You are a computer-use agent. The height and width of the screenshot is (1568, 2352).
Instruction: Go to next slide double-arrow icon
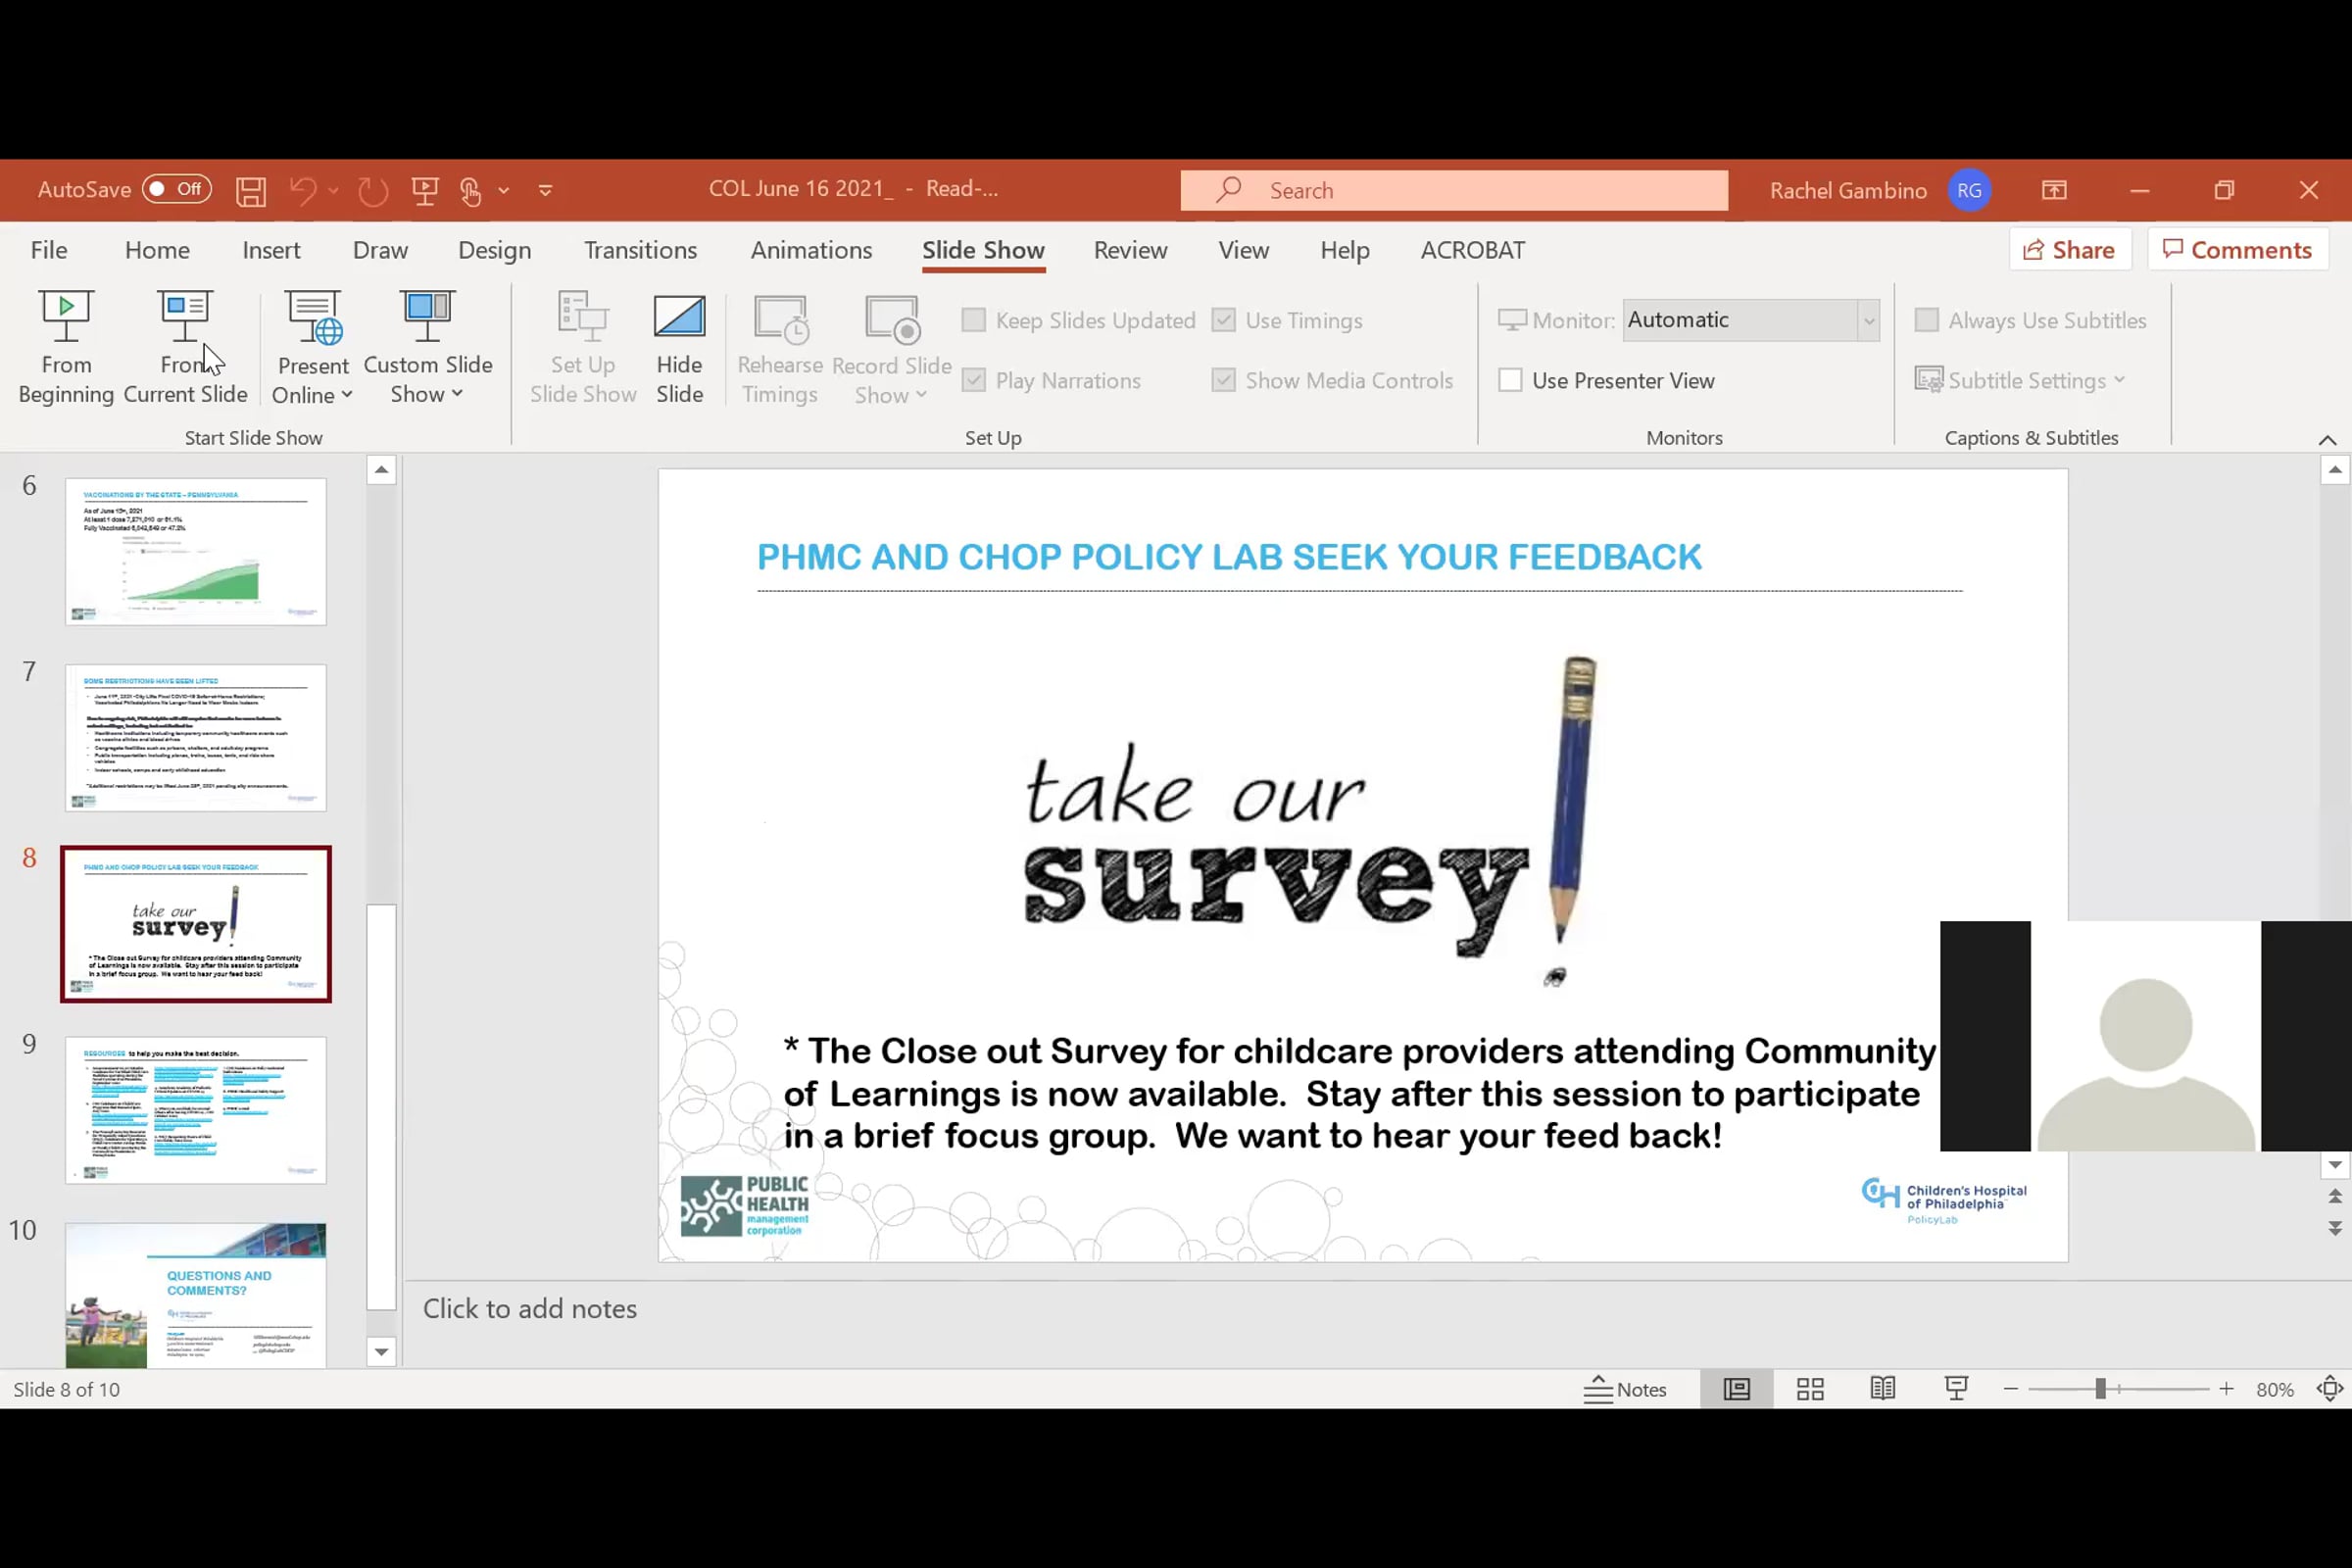coord(2335,1227)
